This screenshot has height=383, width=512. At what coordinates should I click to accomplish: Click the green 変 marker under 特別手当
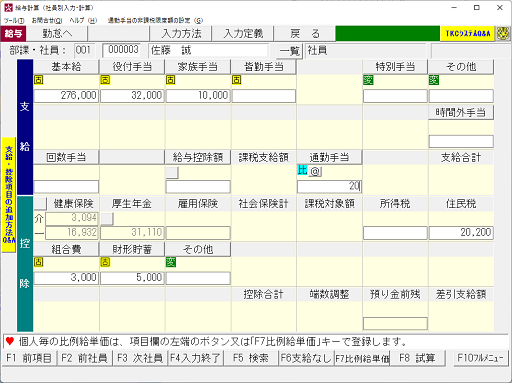368,80
